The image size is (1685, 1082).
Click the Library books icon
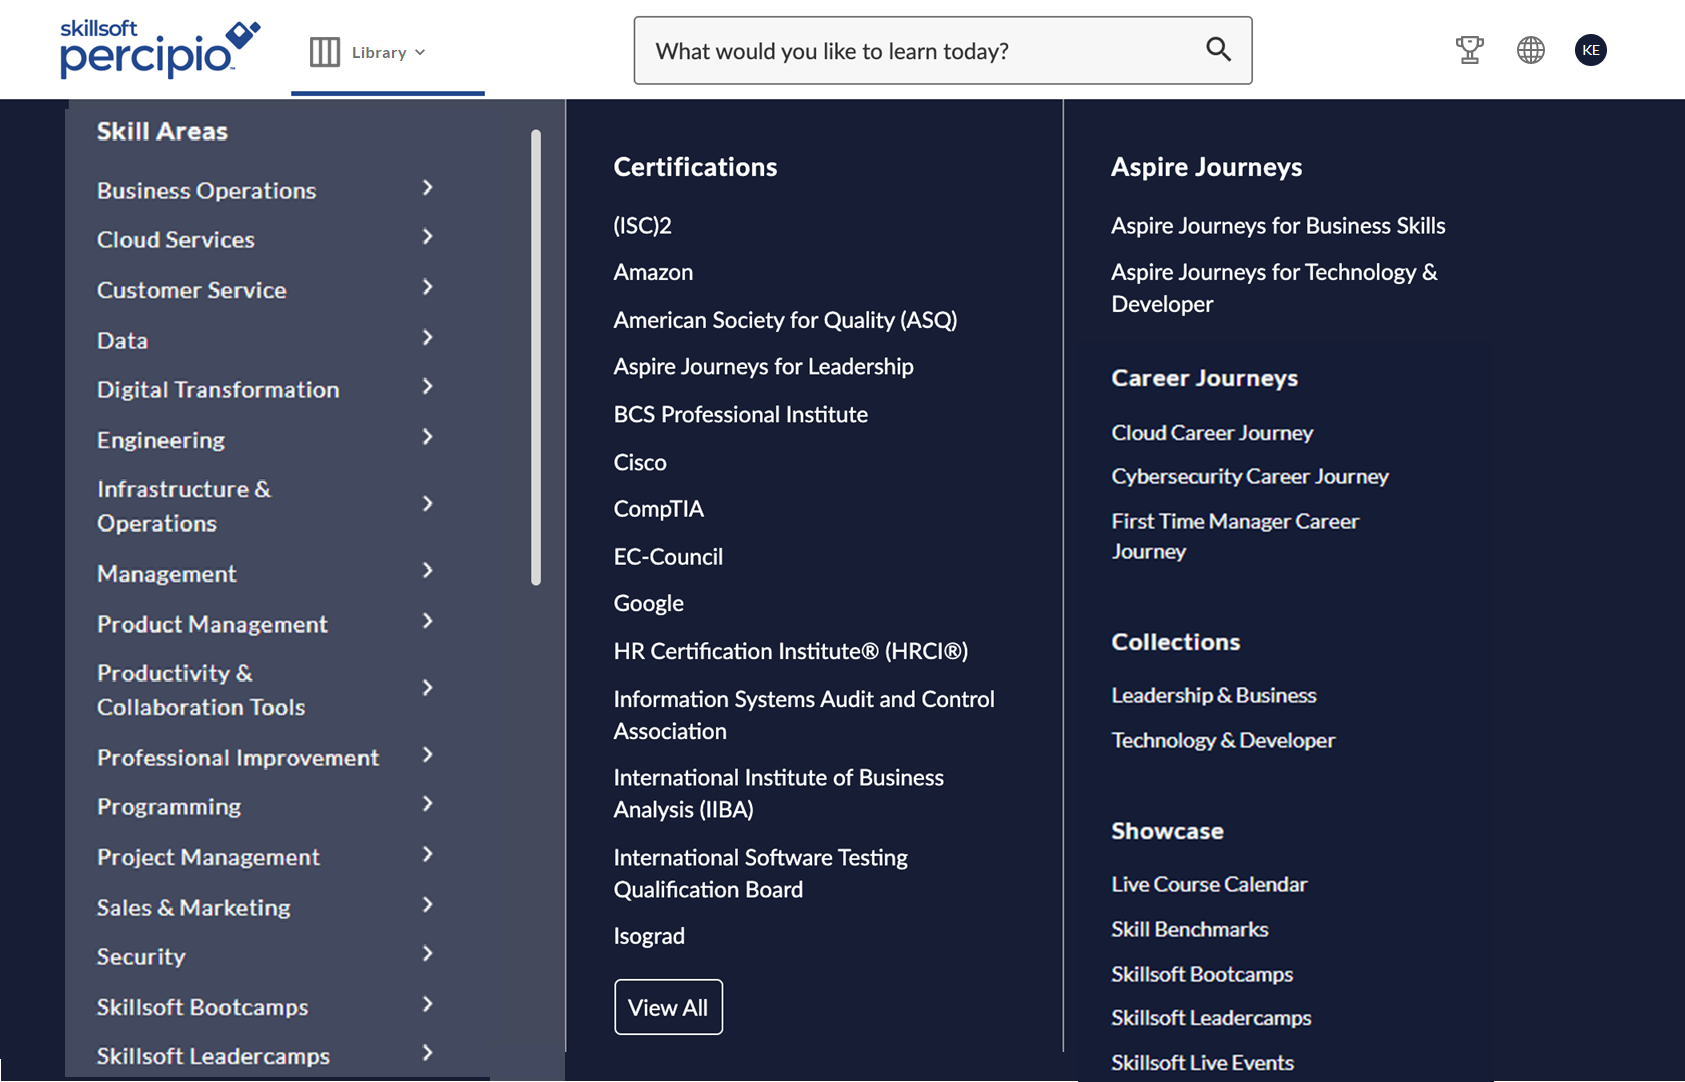pyautogui.click(x=325, y=52)
